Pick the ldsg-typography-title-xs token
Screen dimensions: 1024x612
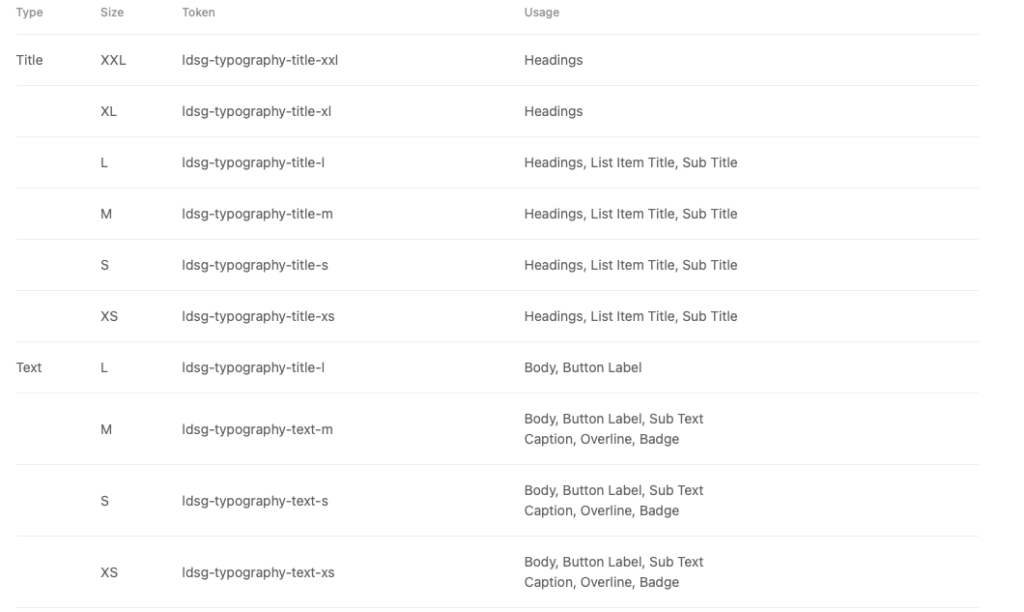(259, 317)
